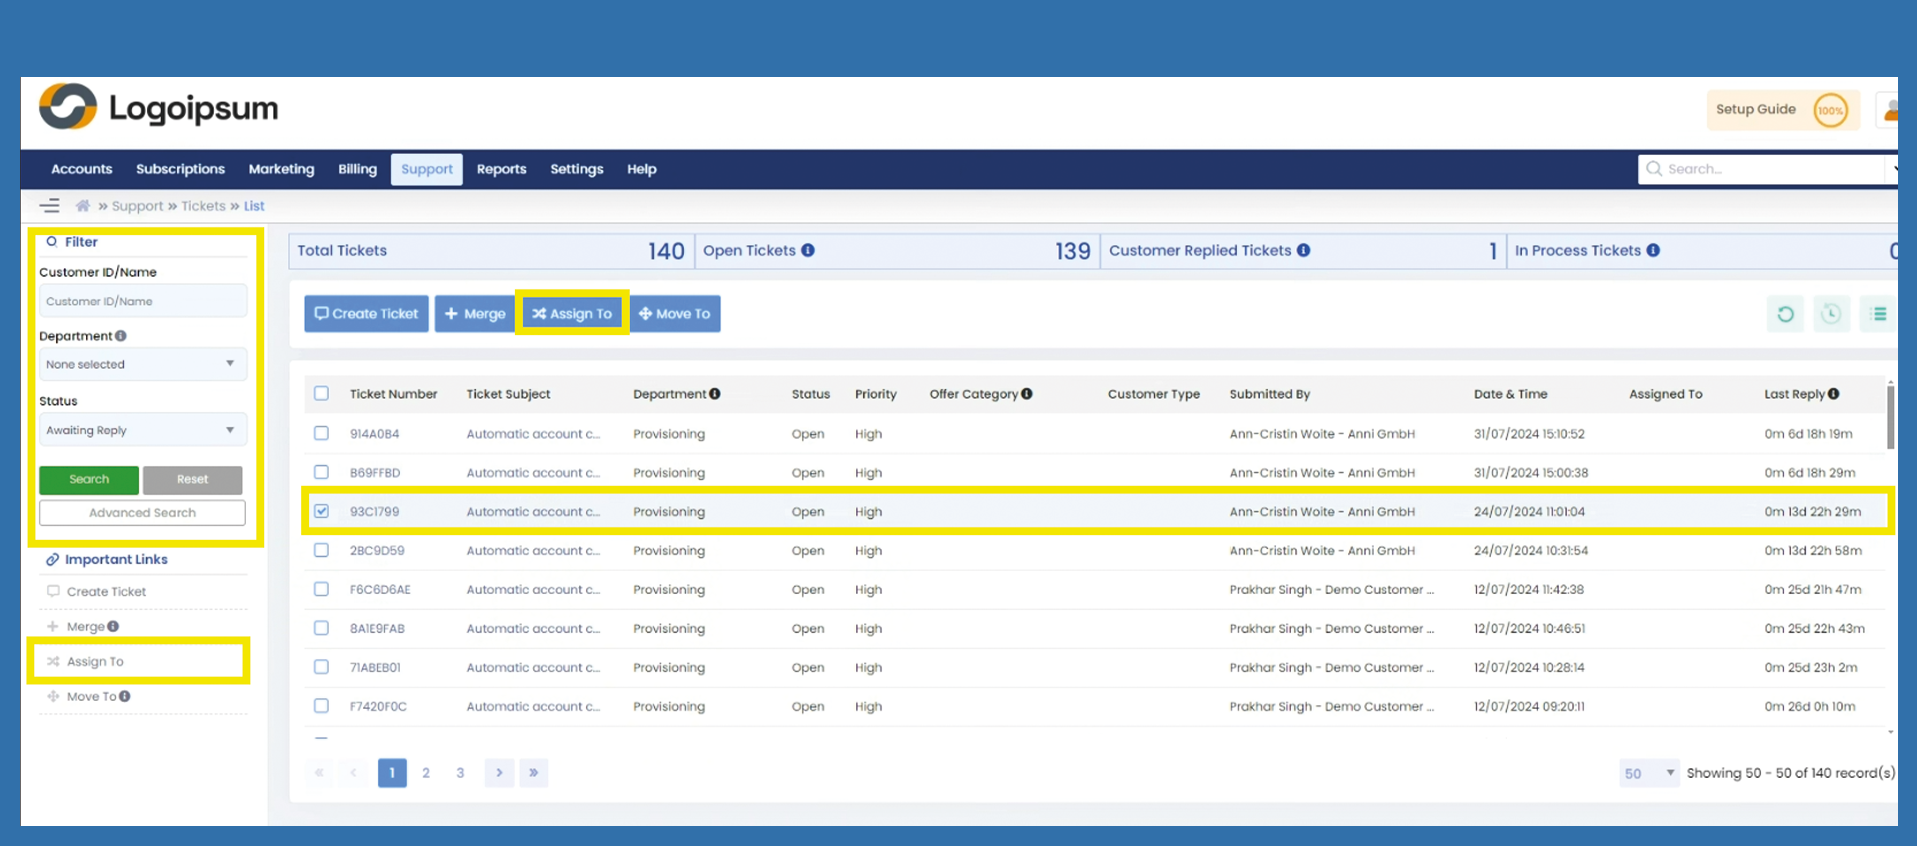
Task: Open the Department dropdown in the filter
Action: click(x=142, y=364)
